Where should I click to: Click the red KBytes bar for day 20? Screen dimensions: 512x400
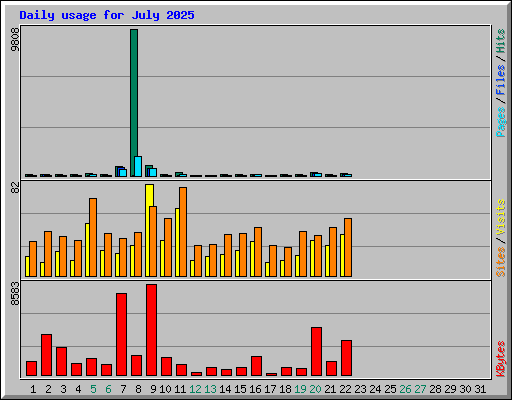pos(316,352)
